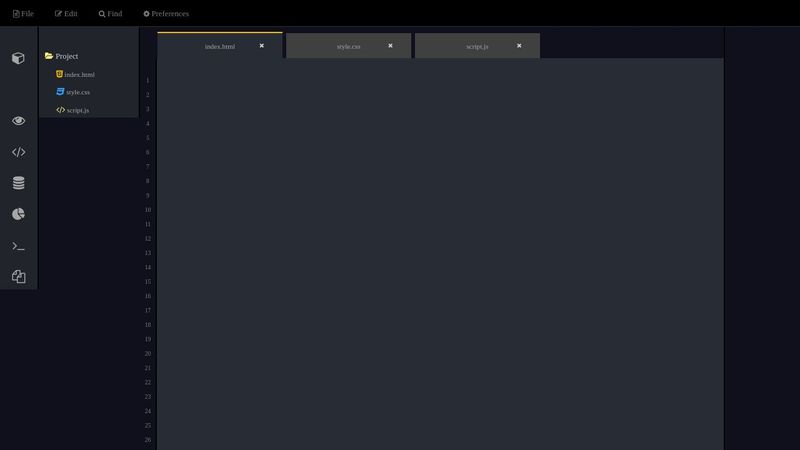Open the File menu
Screen dimensions: 800x450
click(23, 14)
